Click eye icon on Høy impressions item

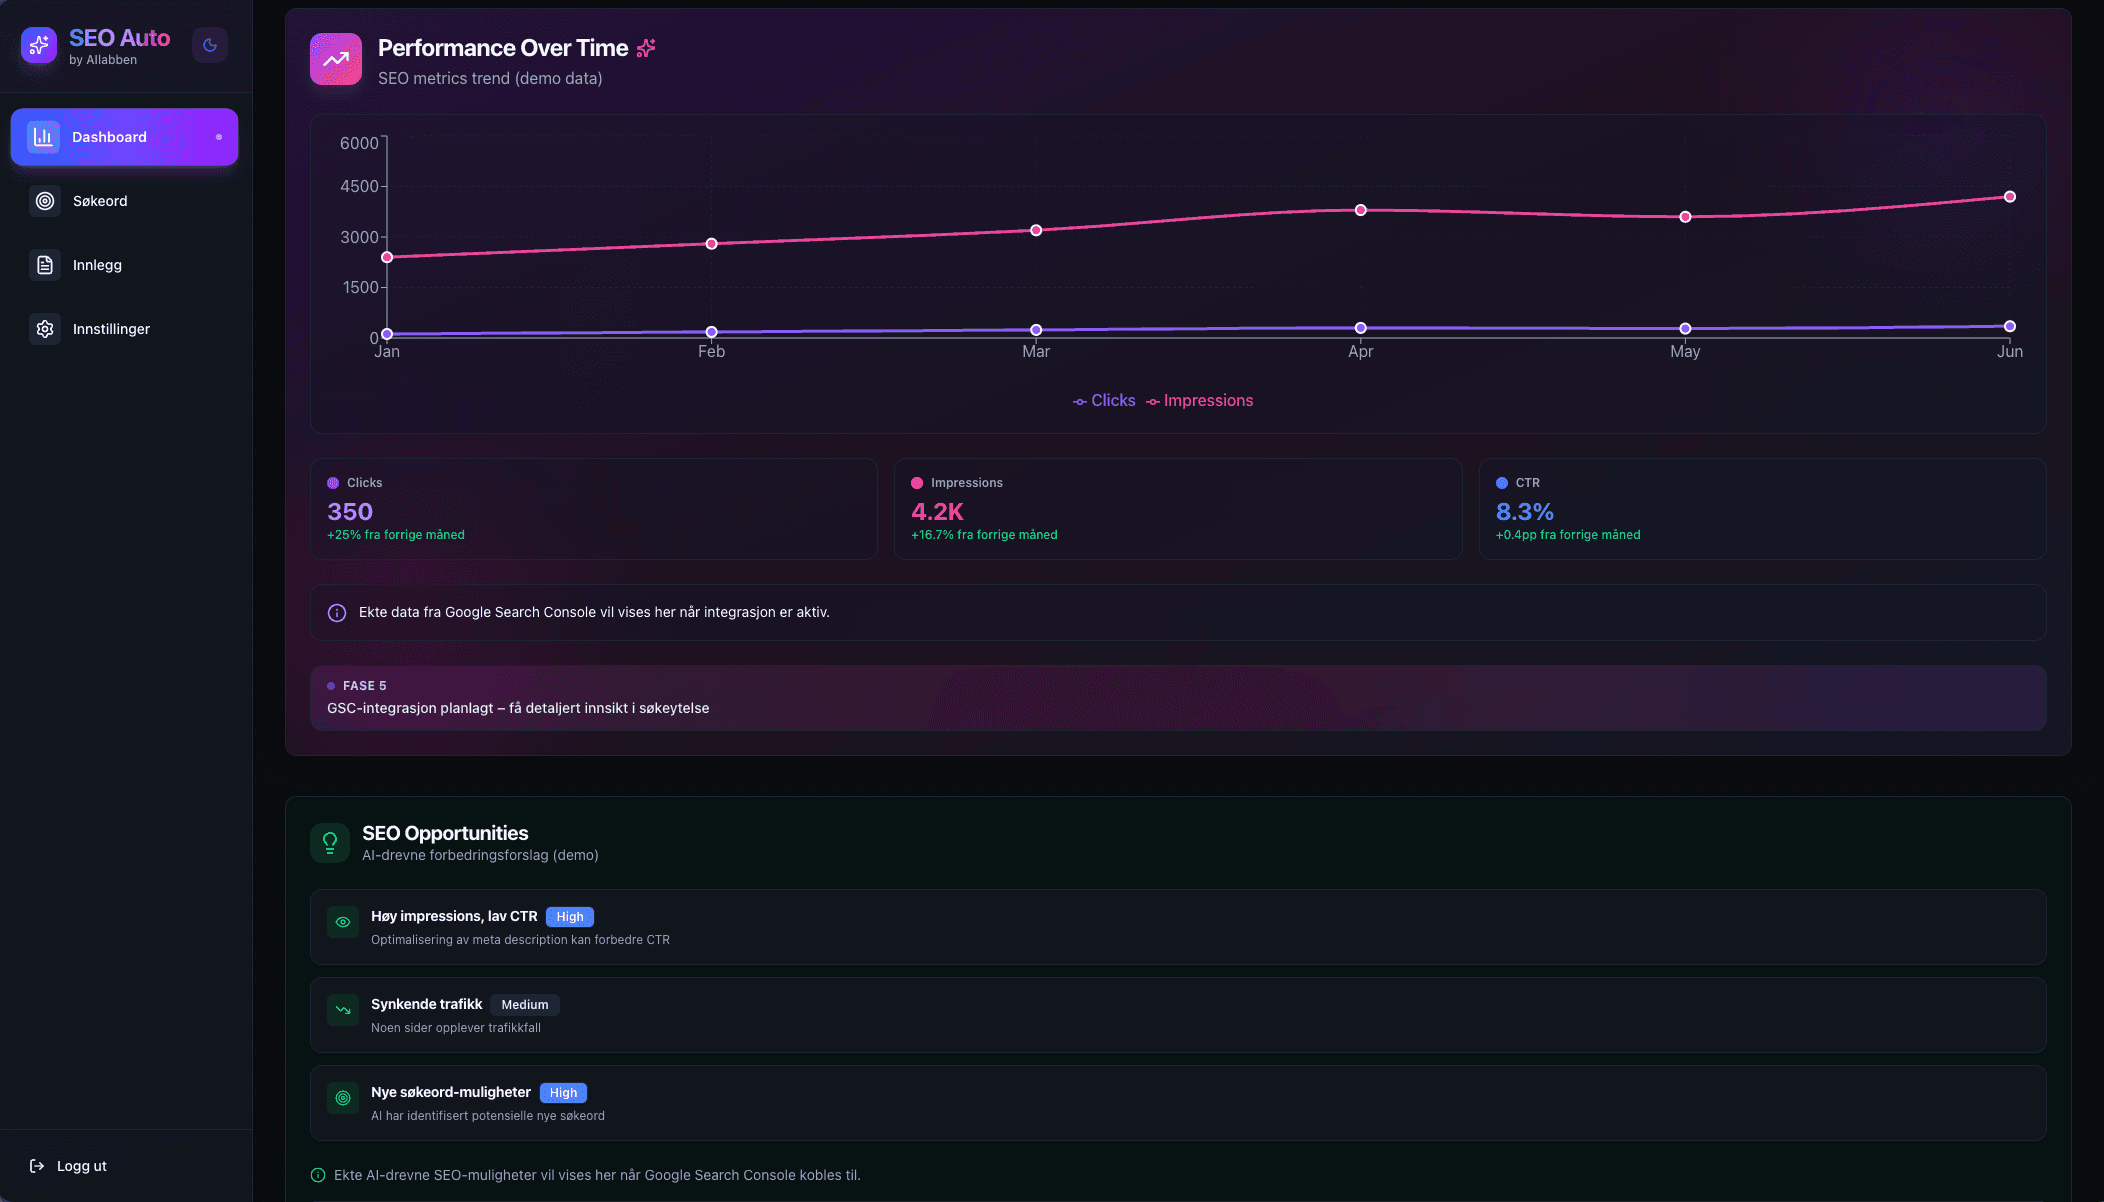click(x=343, y=922)
